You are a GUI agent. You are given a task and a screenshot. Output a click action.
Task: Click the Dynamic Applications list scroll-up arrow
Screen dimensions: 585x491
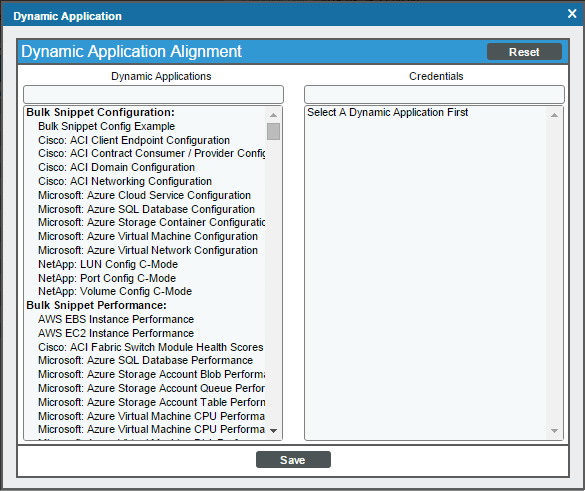(273, 115)
